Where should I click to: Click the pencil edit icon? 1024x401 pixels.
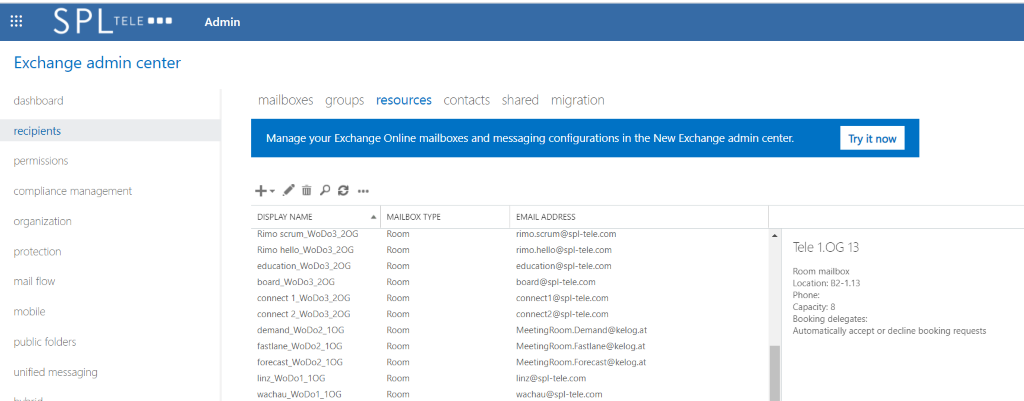(x=289, y=191)
